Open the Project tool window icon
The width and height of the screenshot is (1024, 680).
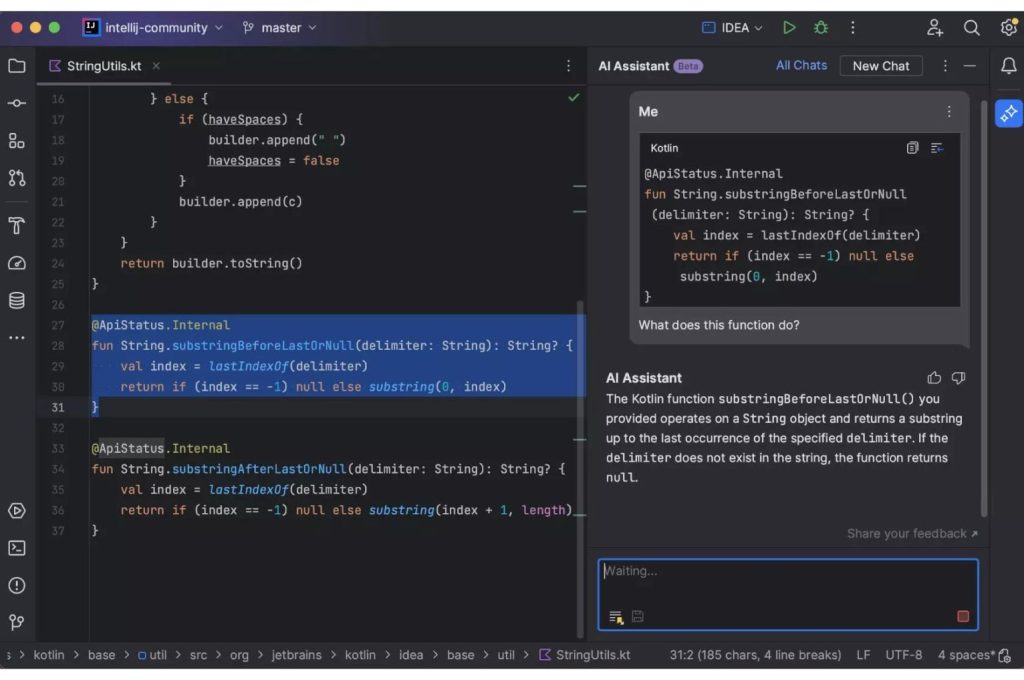[16, 66]
